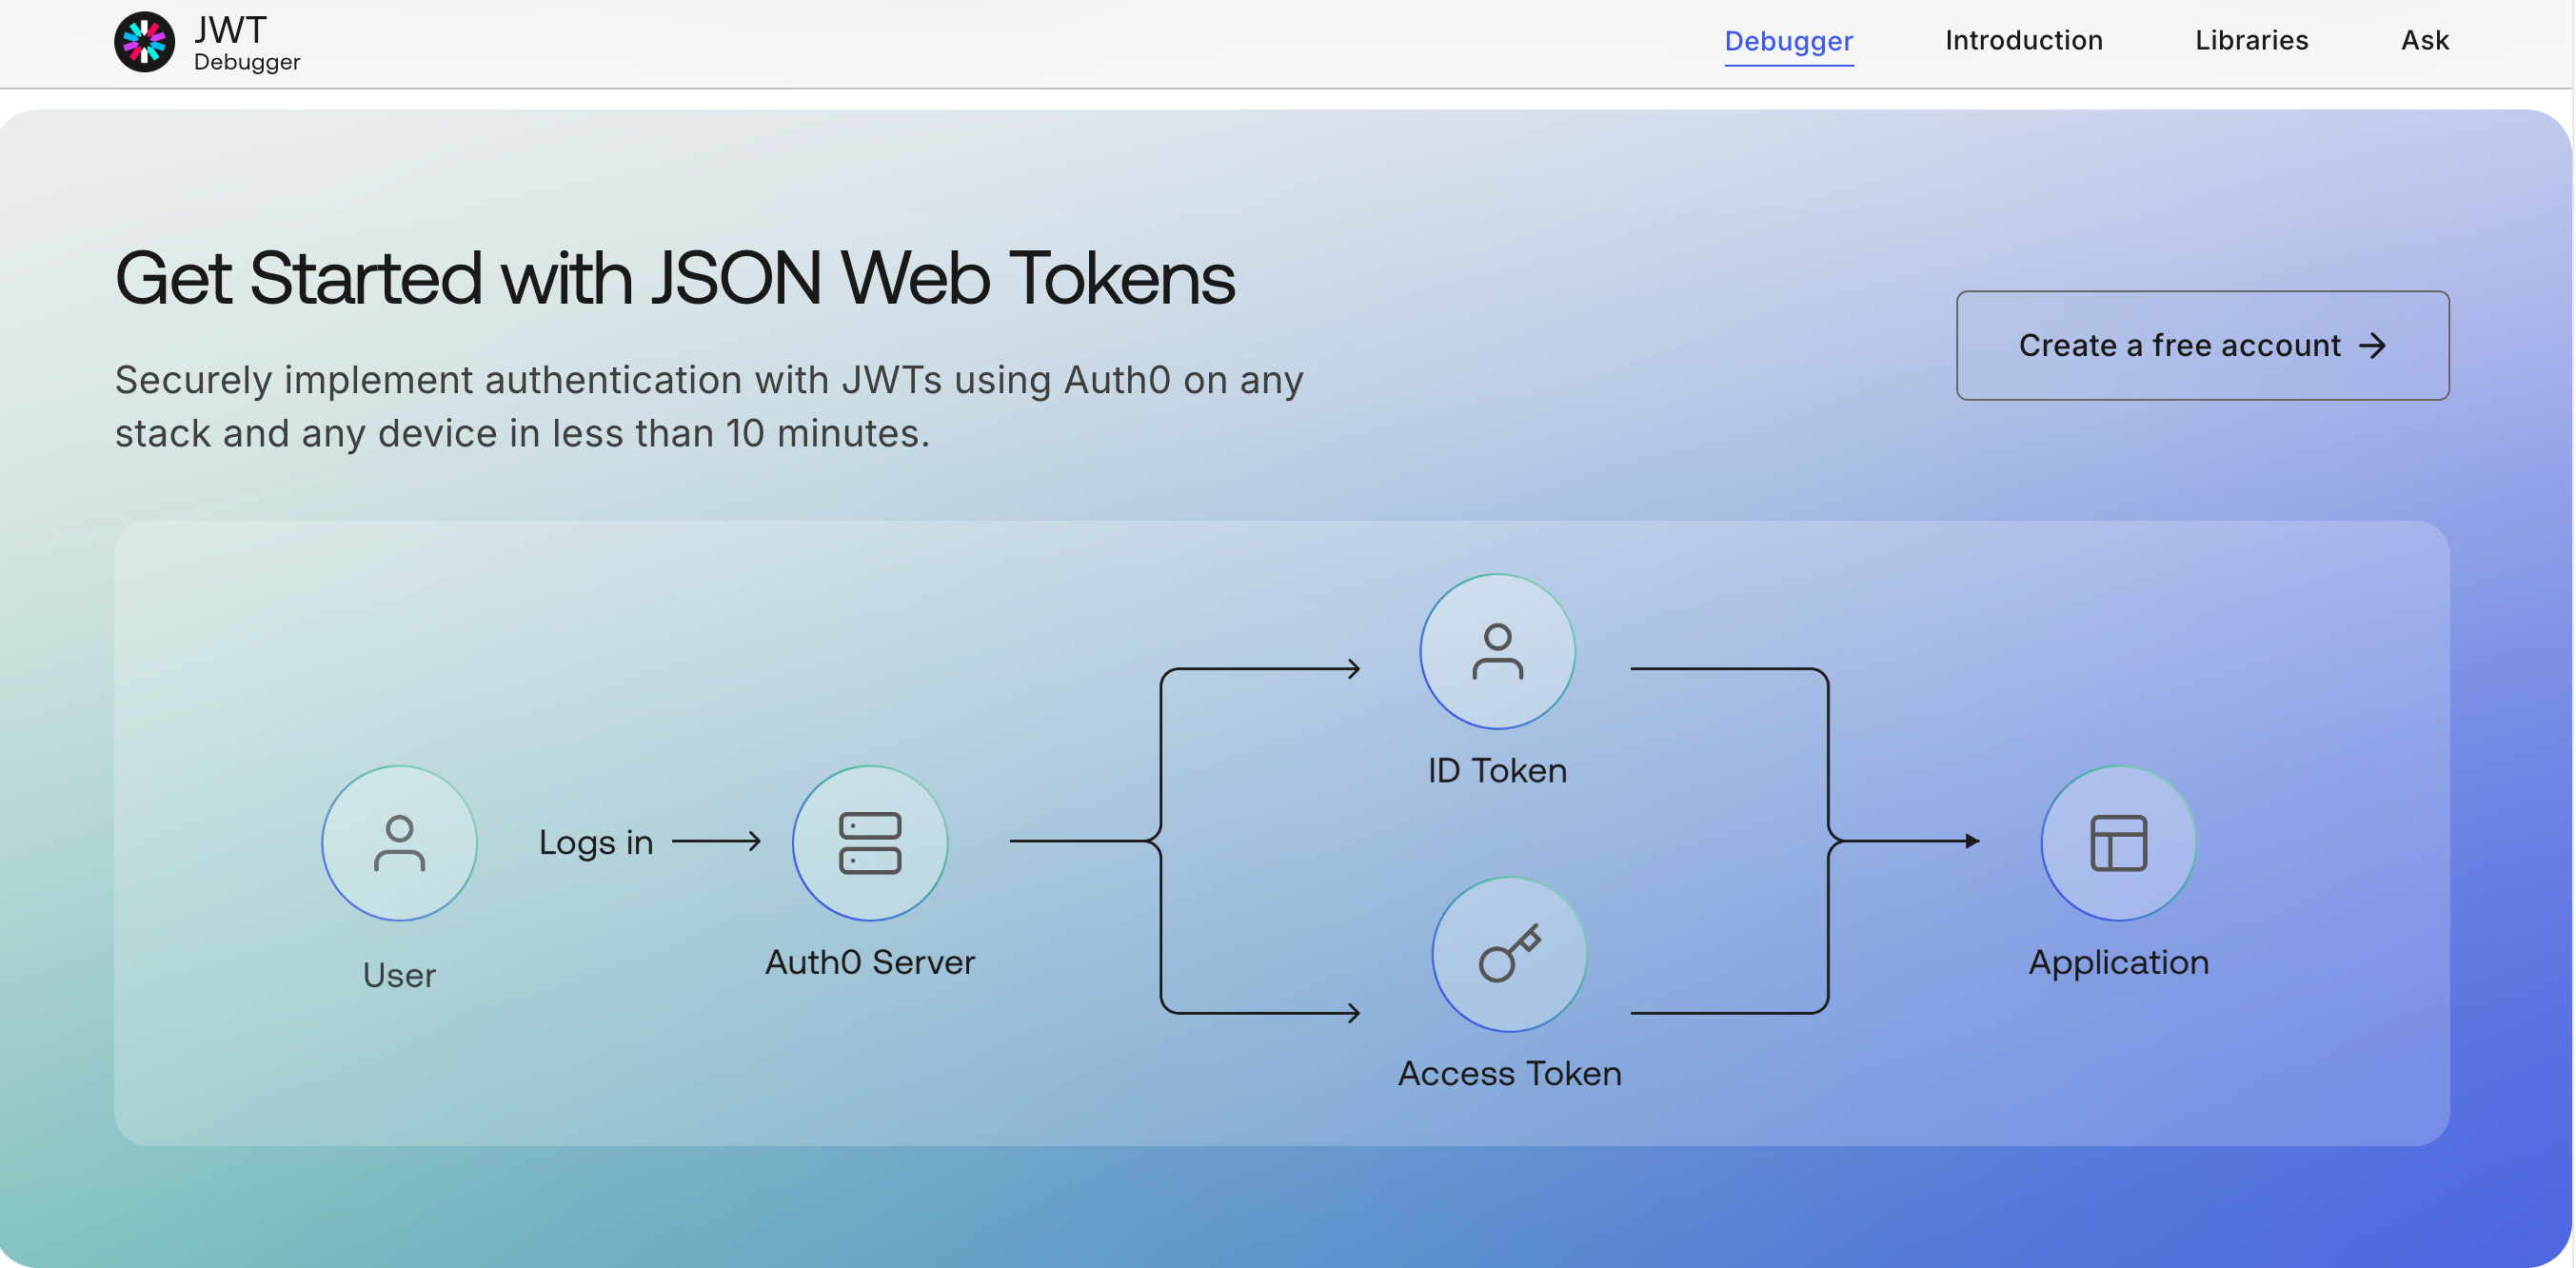The height and width of the screenshot is (1268, 2576).
Task: Click the JWT Debugger logo
Action: [x=207, y=42]
